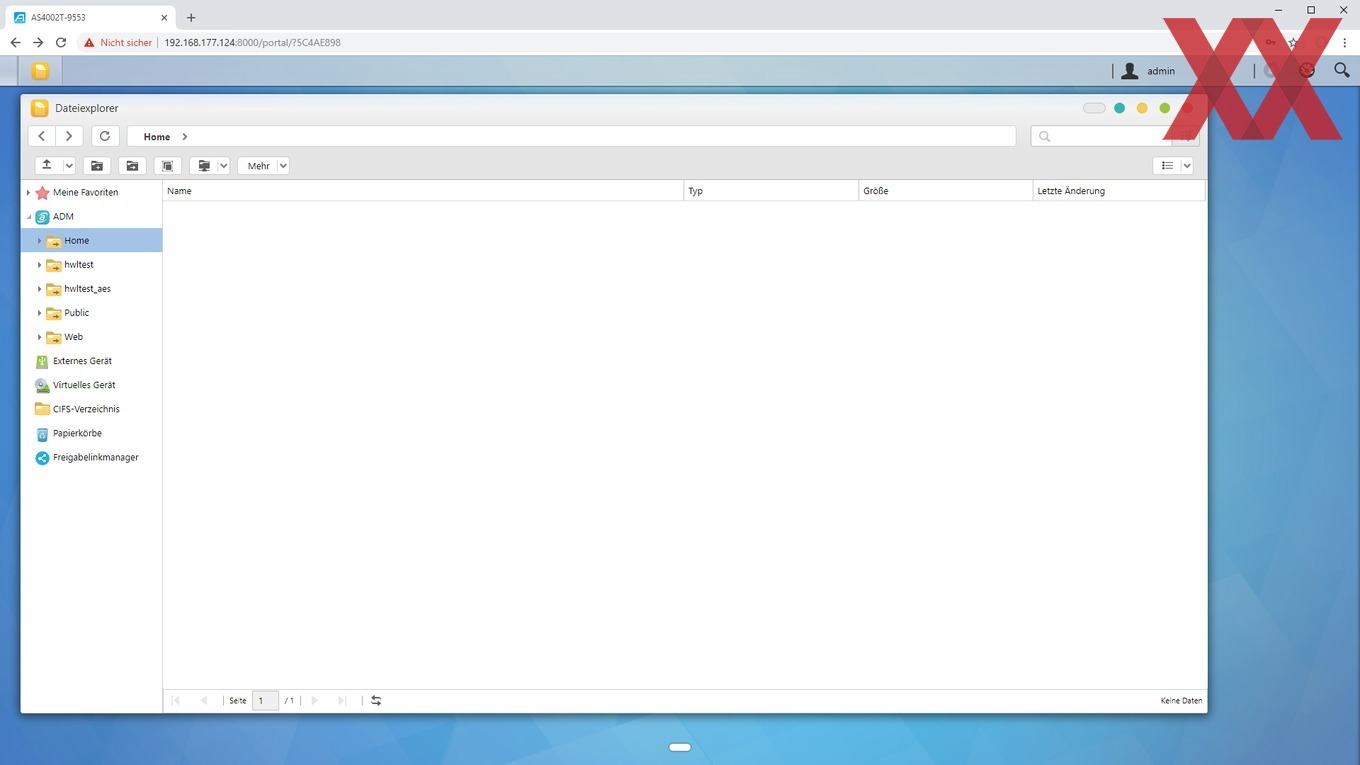Click the folder-with-plus icon in the toolbar
Viewport: 1360px width, 765px height.
(x=97, y=166)
